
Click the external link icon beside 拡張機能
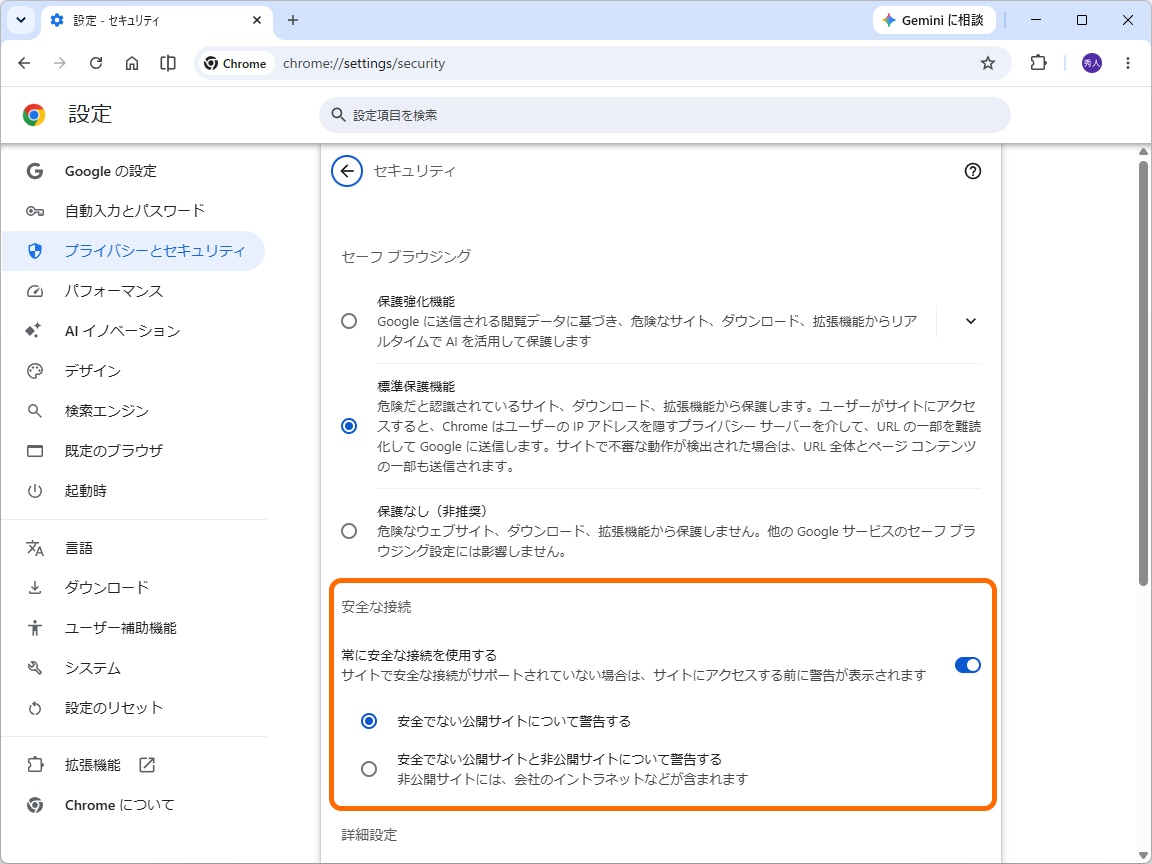[x=147, y=765]
